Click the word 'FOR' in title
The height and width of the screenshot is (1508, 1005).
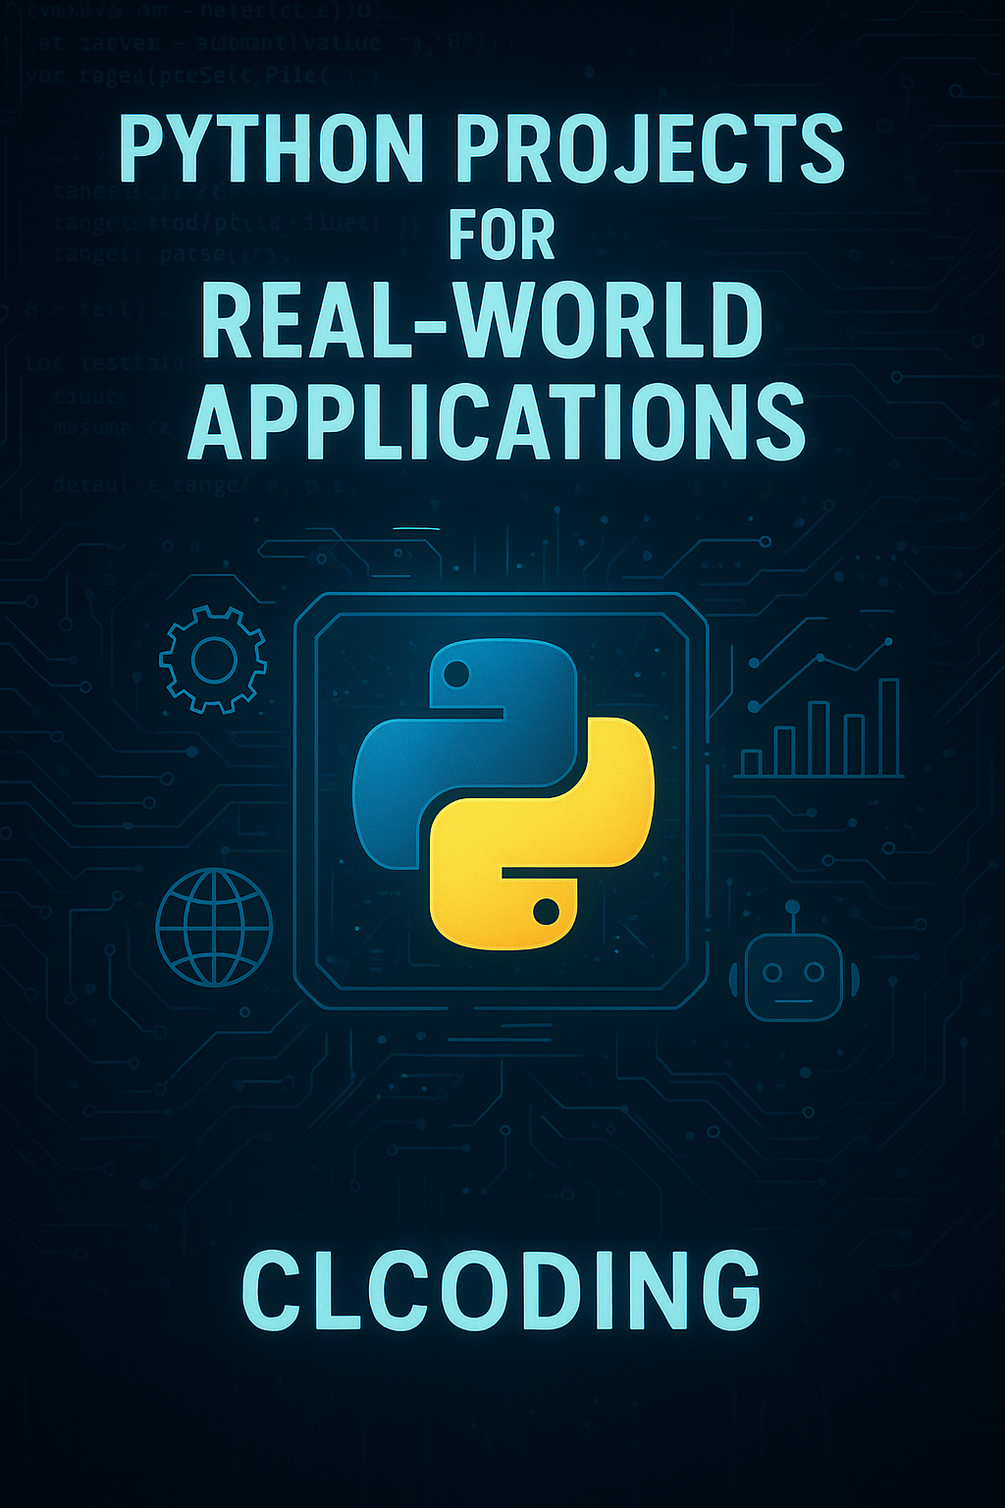tap(501, 235)
